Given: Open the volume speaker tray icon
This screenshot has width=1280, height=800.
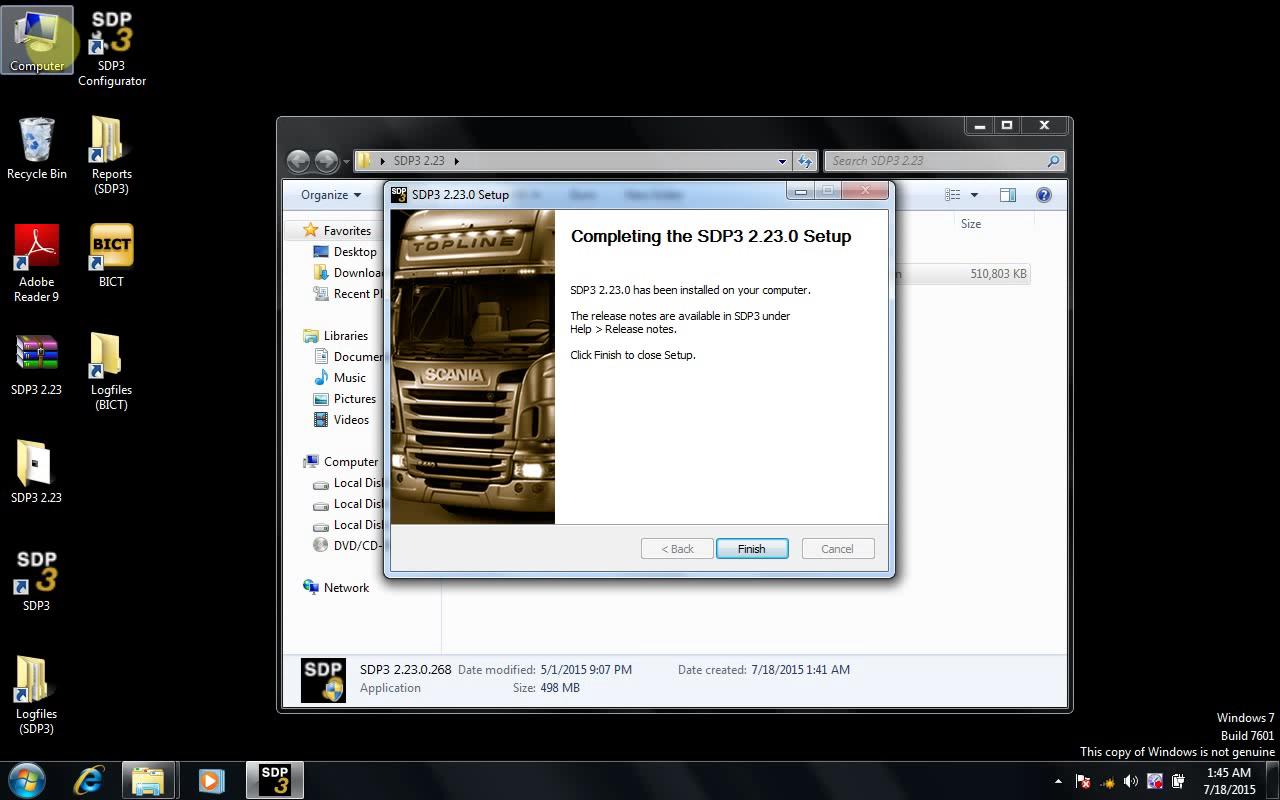Looking at the screenshot, I should tap(1131, 781).
